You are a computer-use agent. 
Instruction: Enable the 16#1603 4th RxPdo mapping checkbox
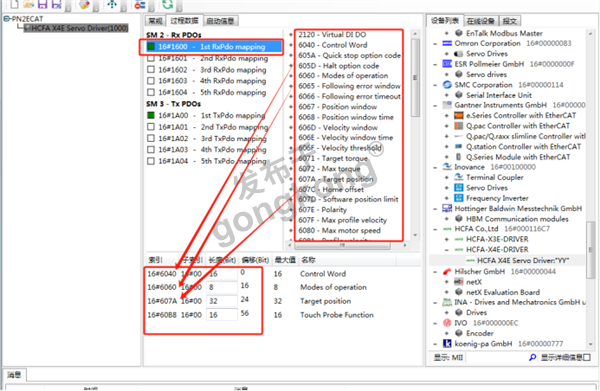pyautogui.click(x=151, y=81)
